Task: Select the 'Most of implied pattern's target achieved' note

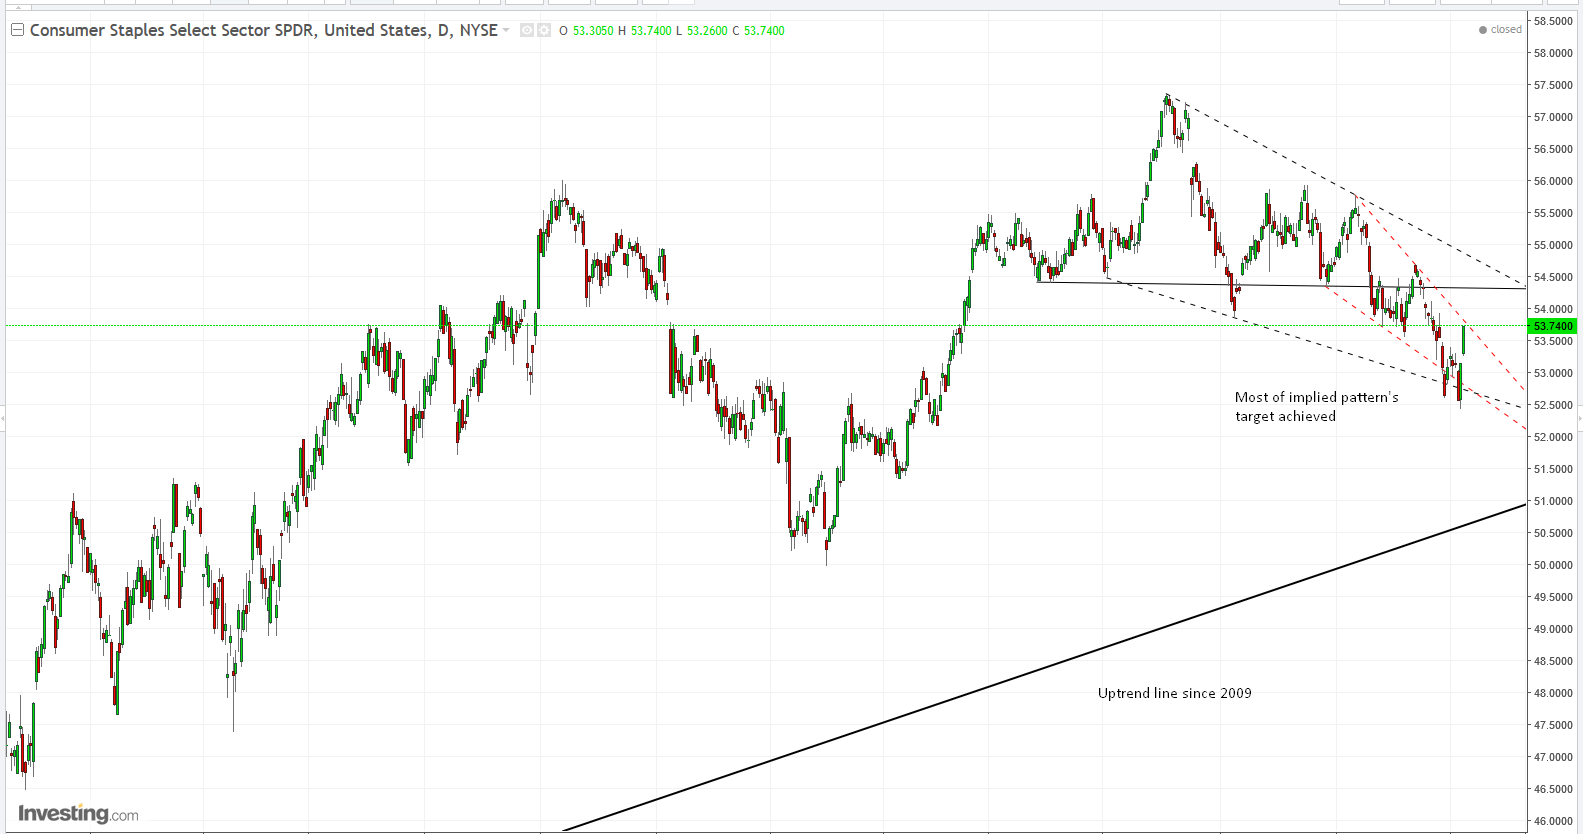Action: click(1317, 406)
